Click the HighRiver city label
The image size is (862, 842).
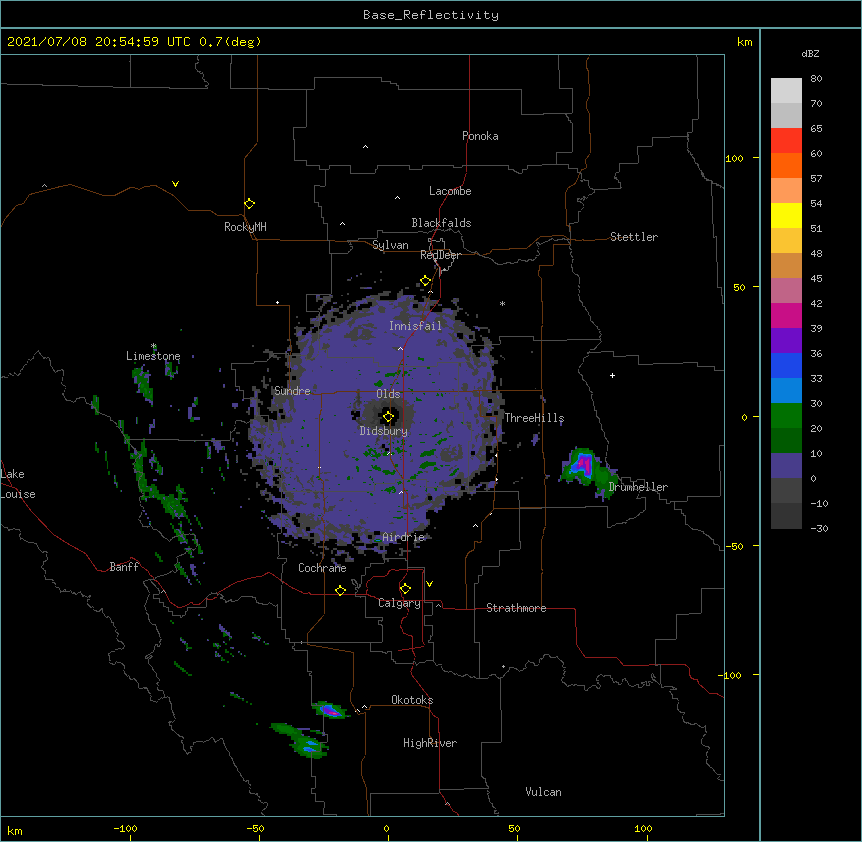coord(430,743)
